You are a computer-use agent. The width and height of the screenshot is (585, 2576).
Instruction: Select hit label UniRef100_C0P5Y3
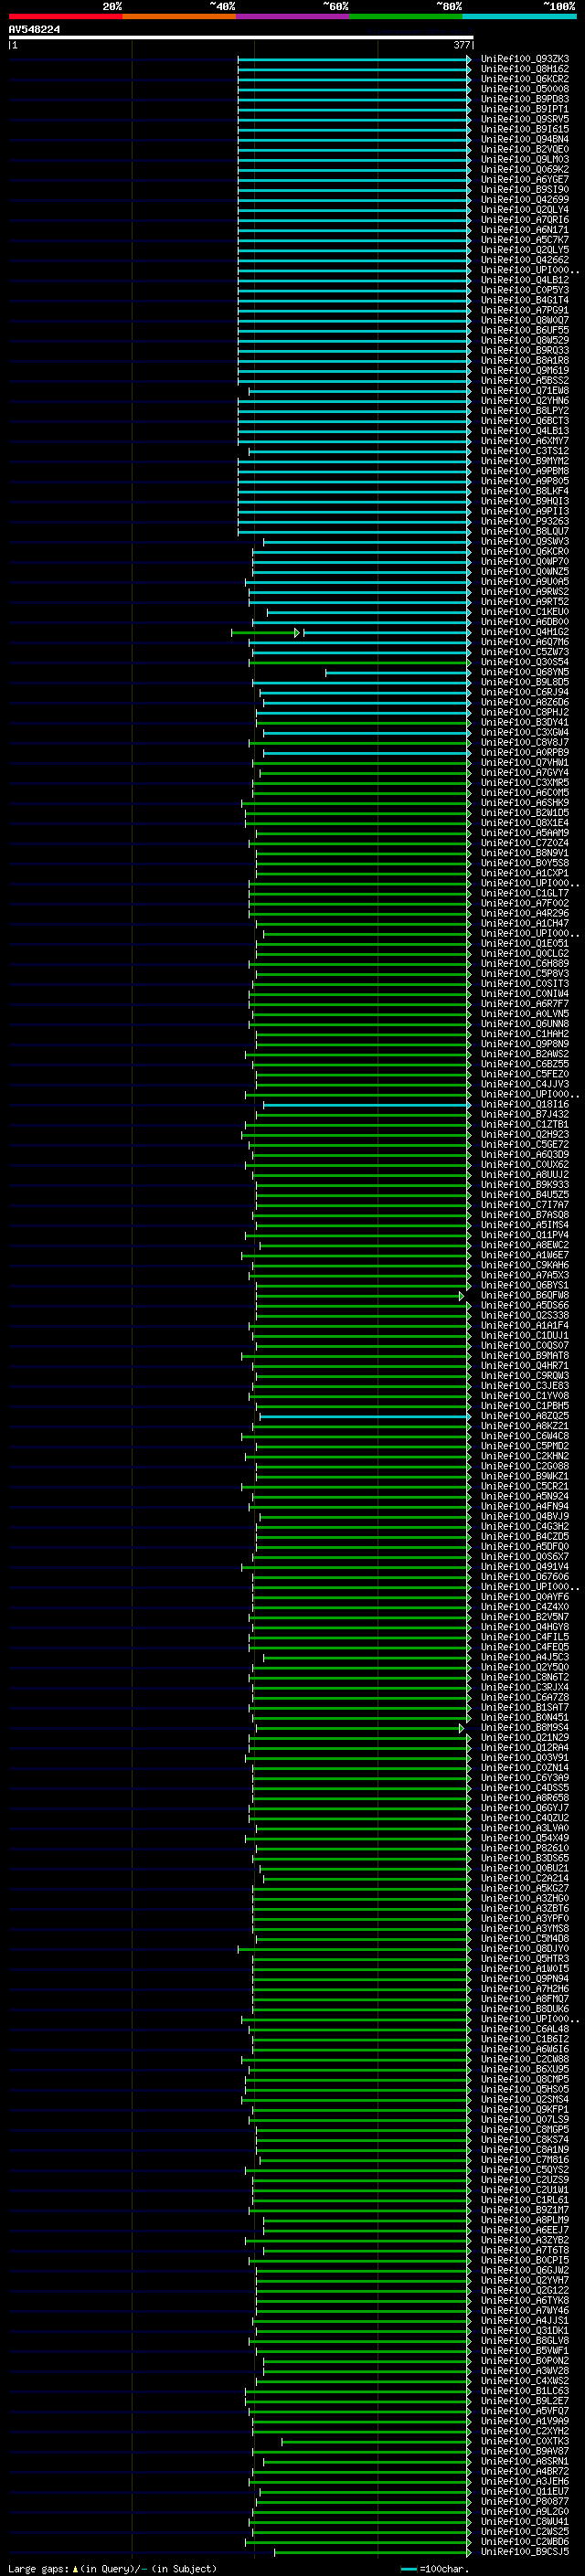(525, 290)
